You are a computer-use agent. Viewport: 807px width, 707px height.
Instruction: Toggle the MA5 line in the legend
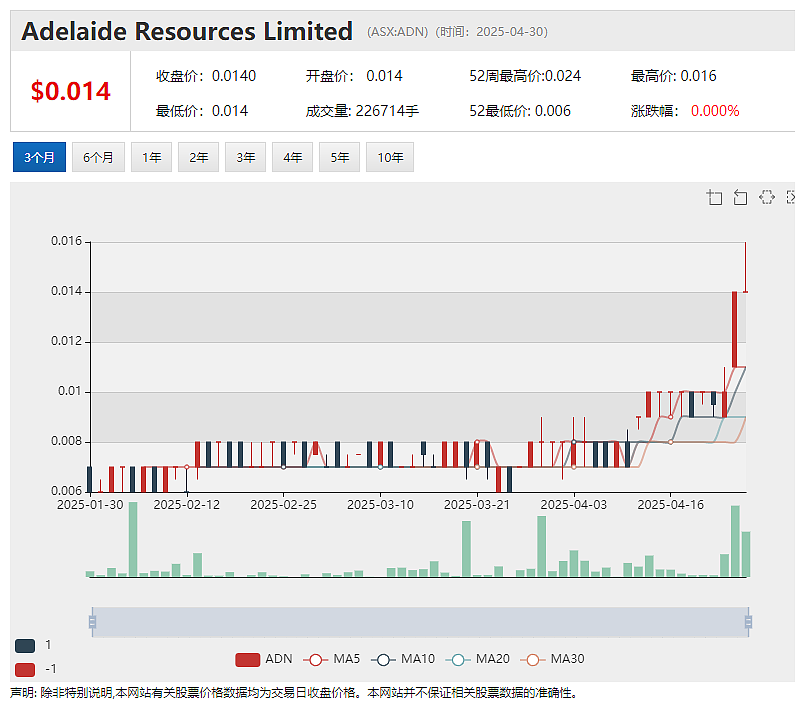pyautogui.click(x=331, y=659)
